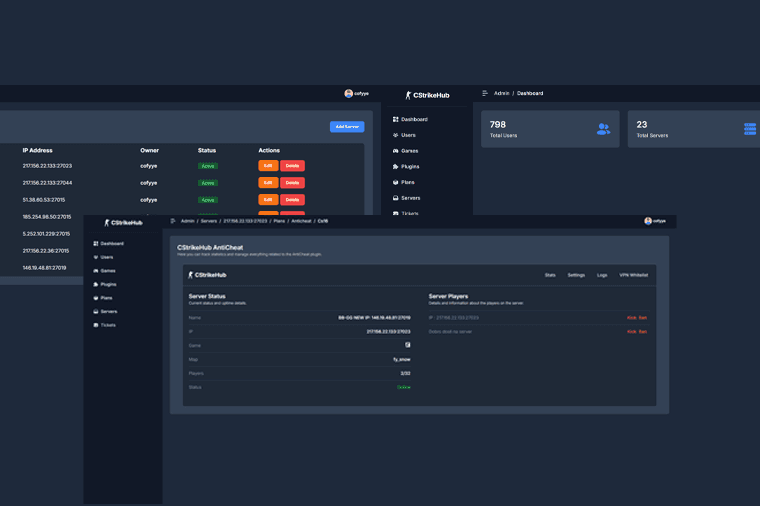Click the blue server-stack icon on the Total Servers card
This screenshot has width=760, height=506.
[x=750, y=129]
